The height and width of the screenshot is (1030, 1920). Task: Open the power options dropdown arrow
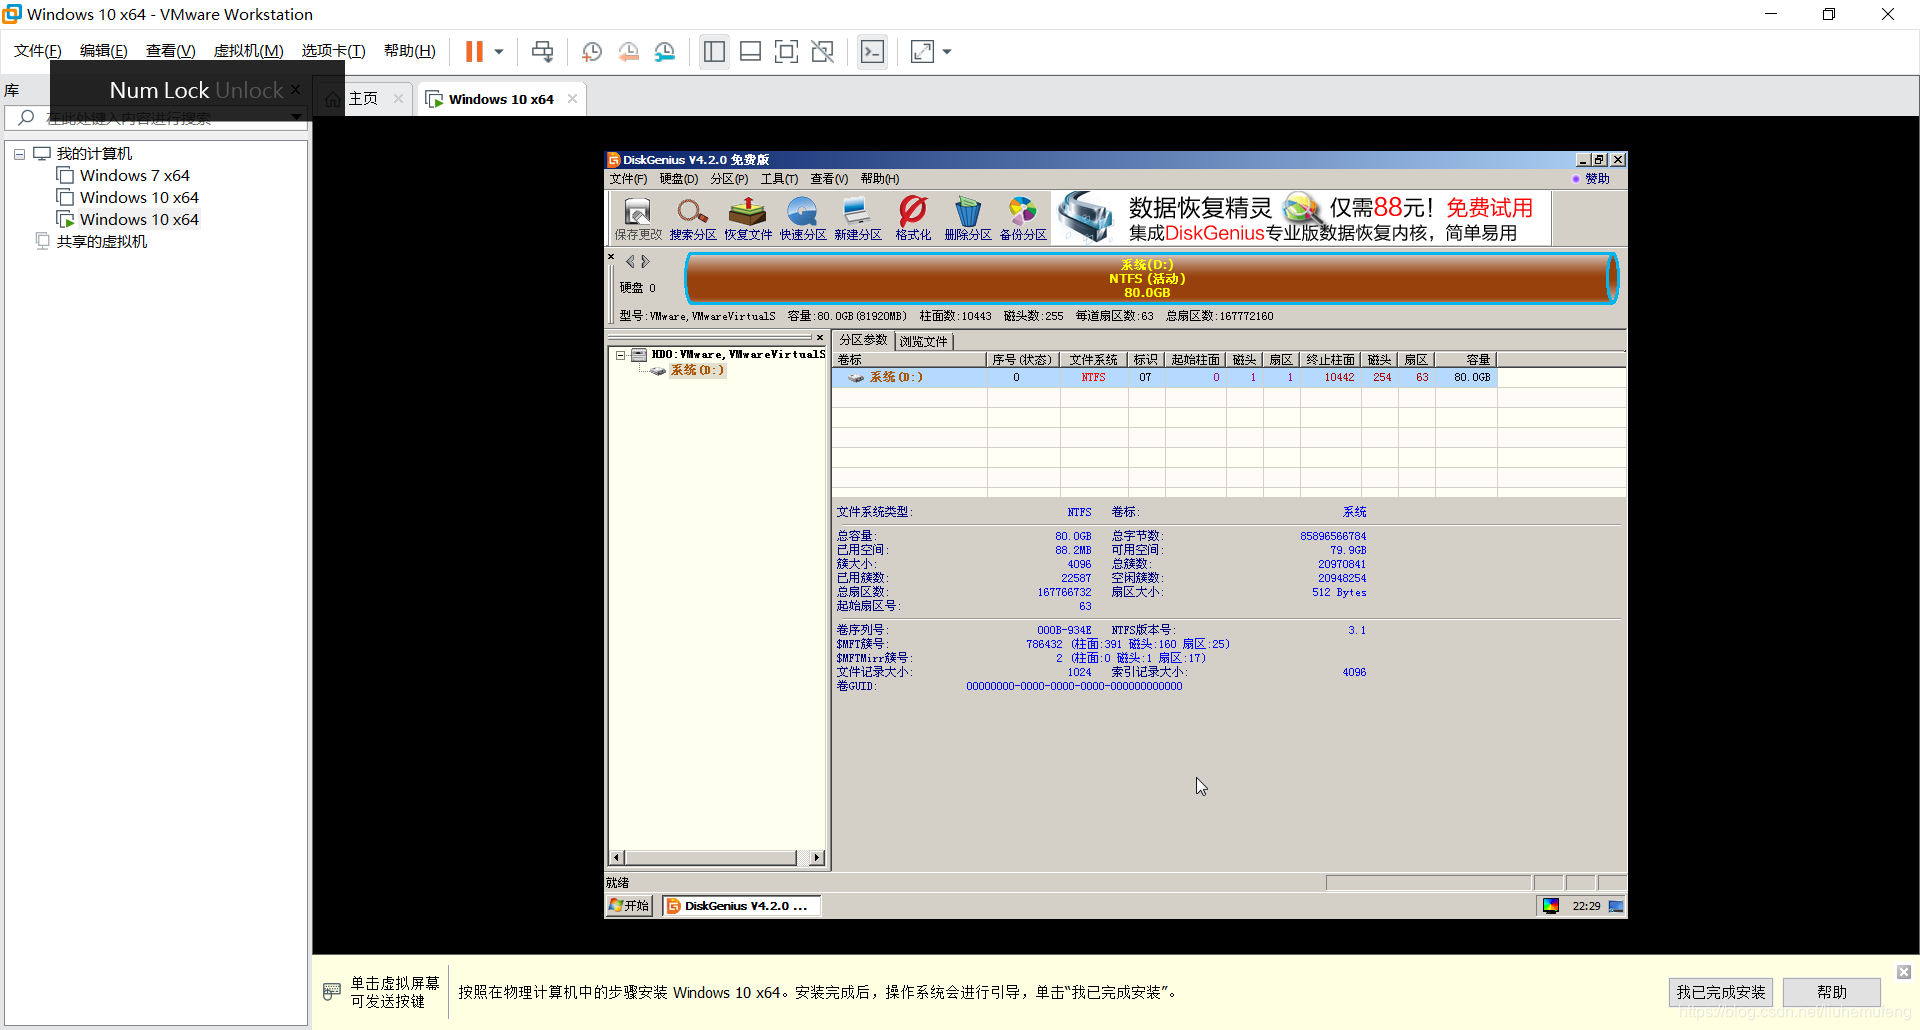coord(498,51)
